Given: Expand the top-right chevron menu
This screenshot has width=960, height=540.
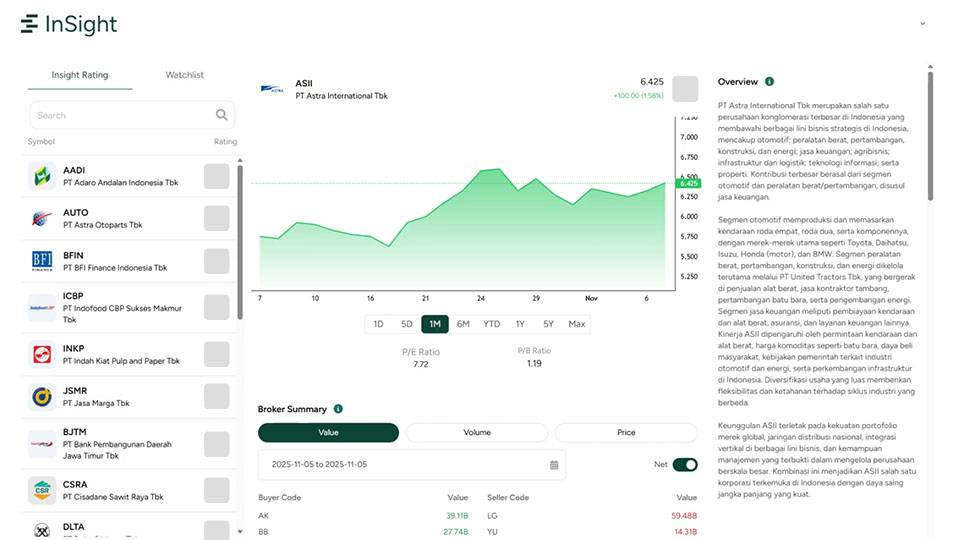Looking at the screenshot, I should pyautogui.click(x=922, y=24).
